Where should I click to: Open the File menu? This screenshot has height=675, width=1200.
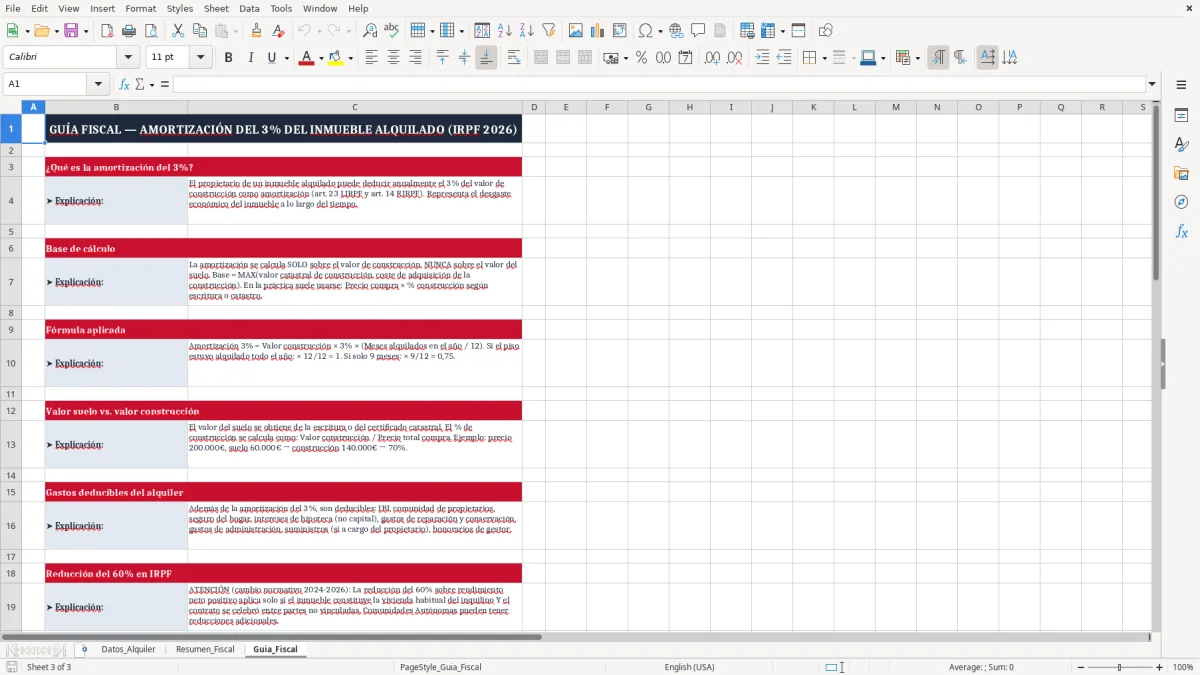(x=13, y=8)
